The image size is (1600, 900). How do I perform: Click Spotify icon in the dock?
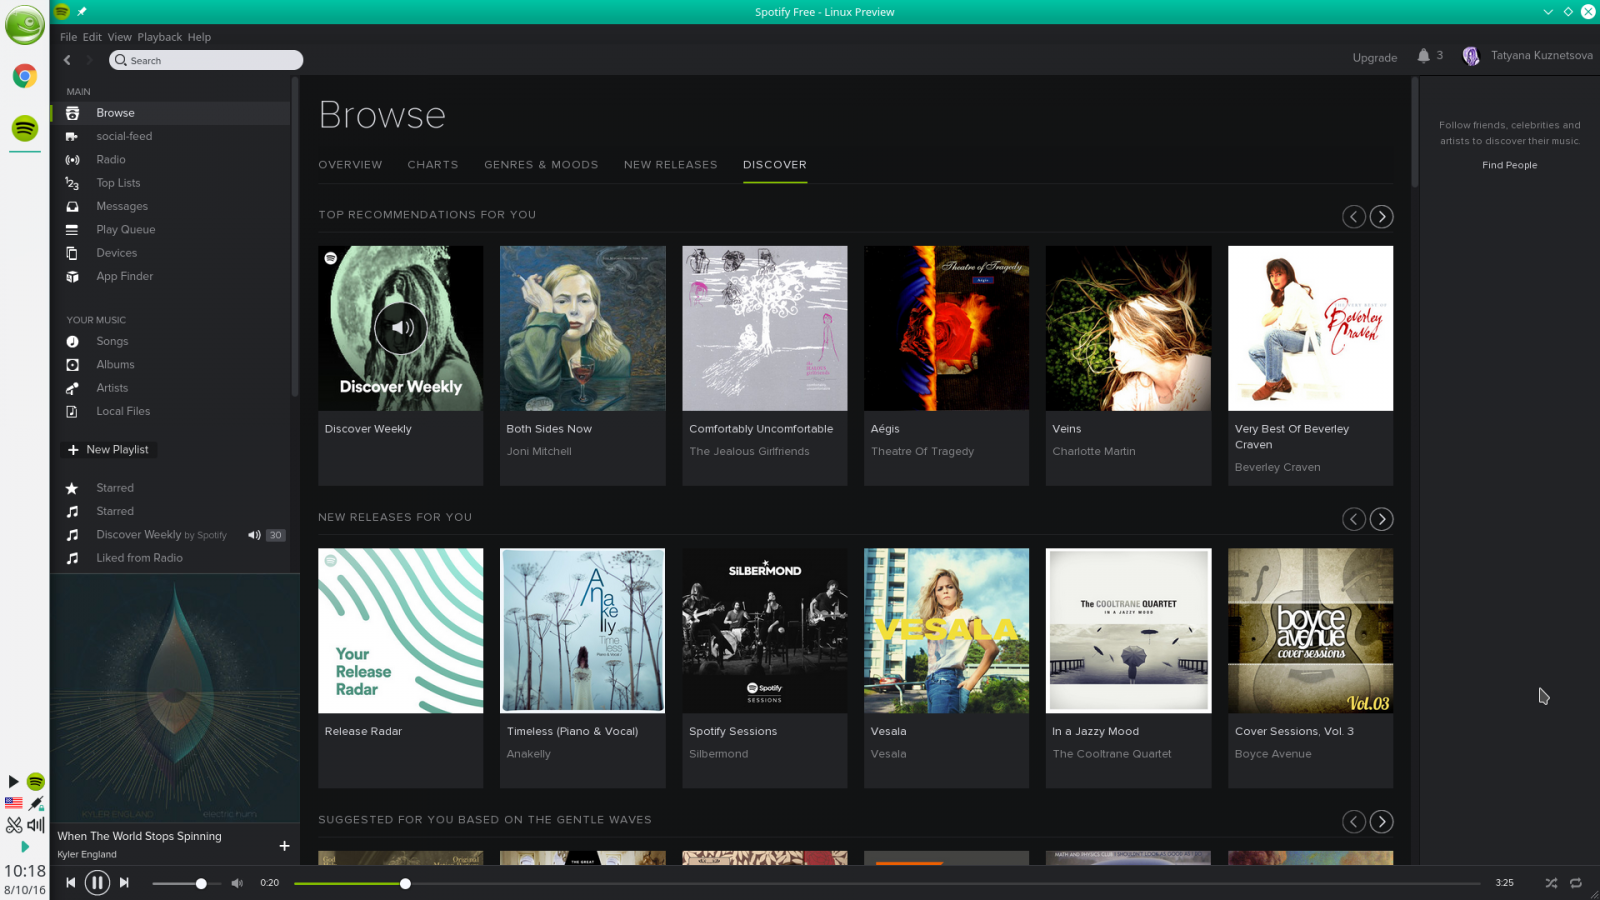click(x=25, y=128)
